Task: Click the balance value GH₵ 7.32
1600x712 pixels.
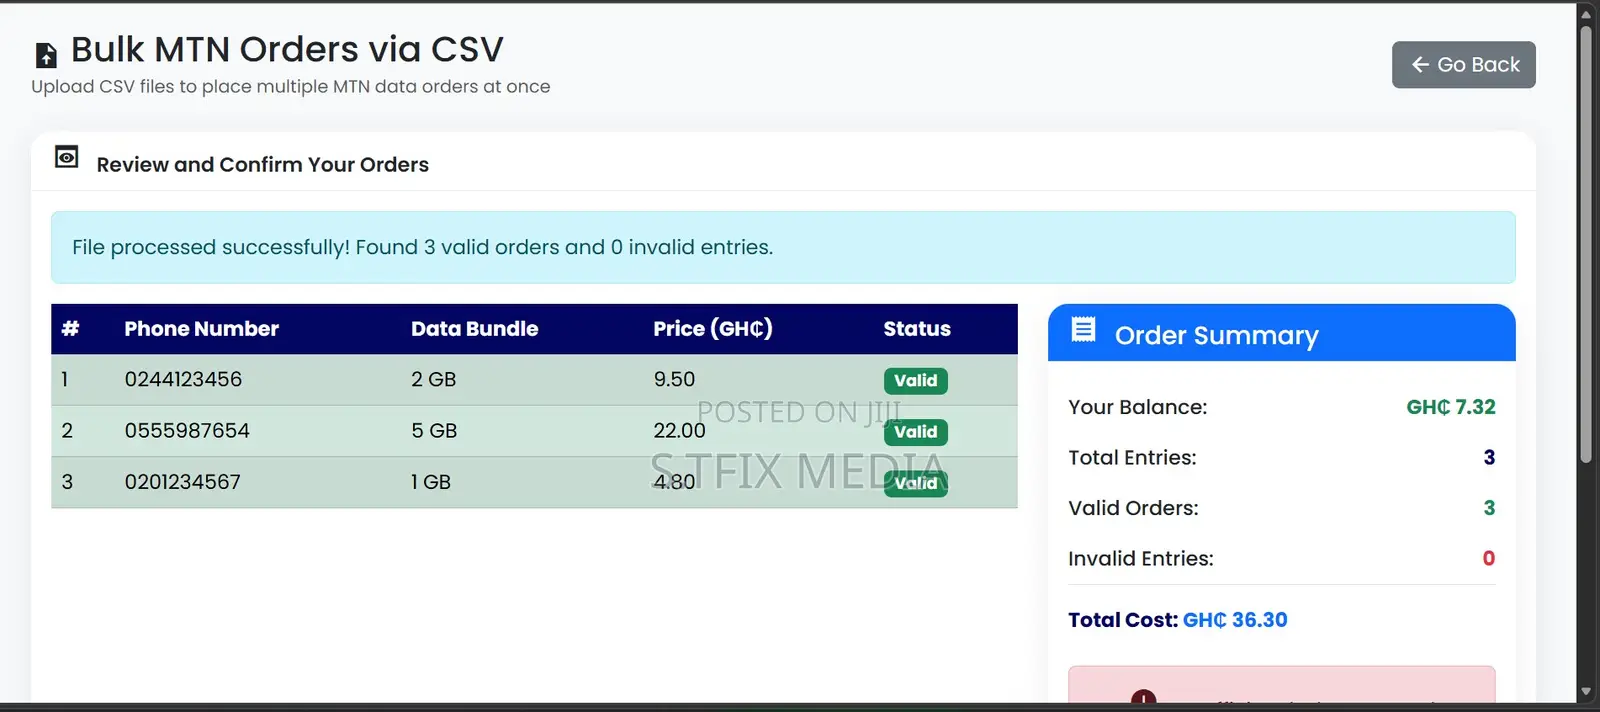Action: [x=1451, y=407]
